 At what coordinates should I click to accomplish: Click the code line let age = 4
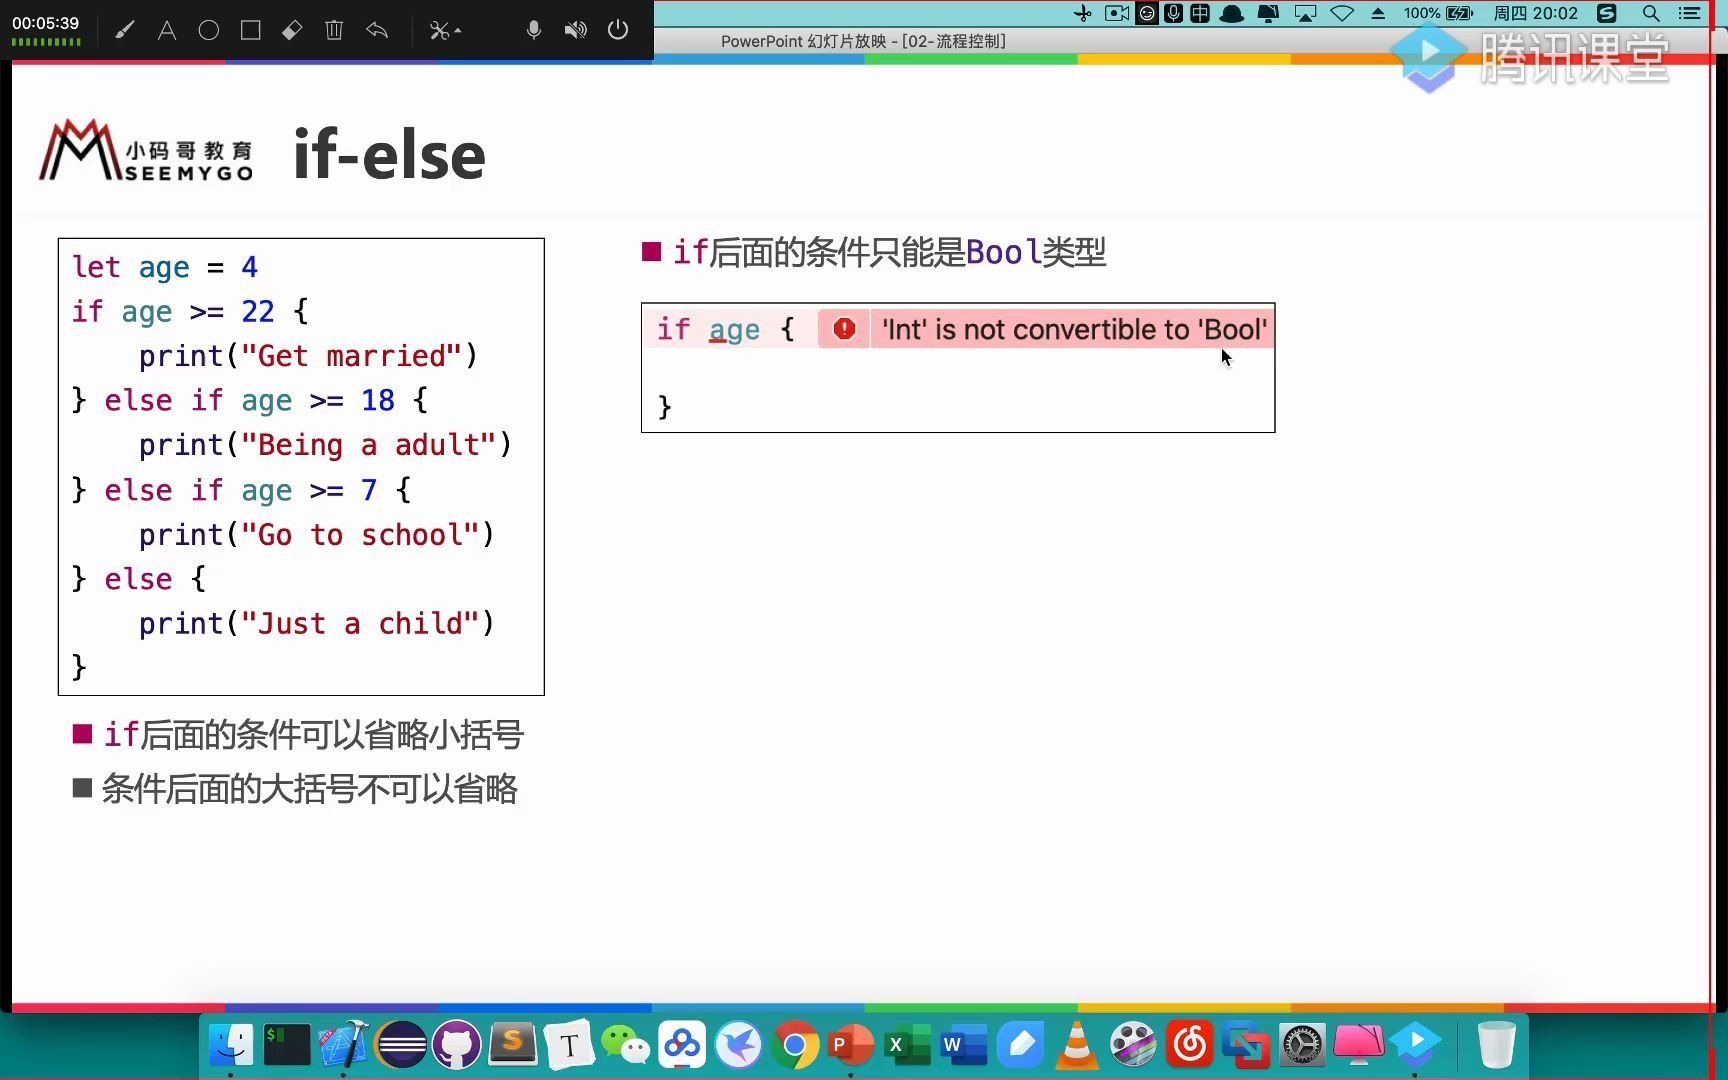(x=165, y=267)
